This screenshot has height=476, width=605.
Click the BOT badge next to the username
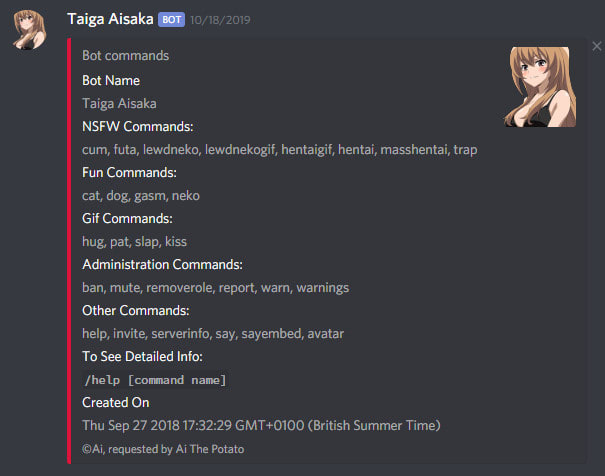[x=171, y=19]
